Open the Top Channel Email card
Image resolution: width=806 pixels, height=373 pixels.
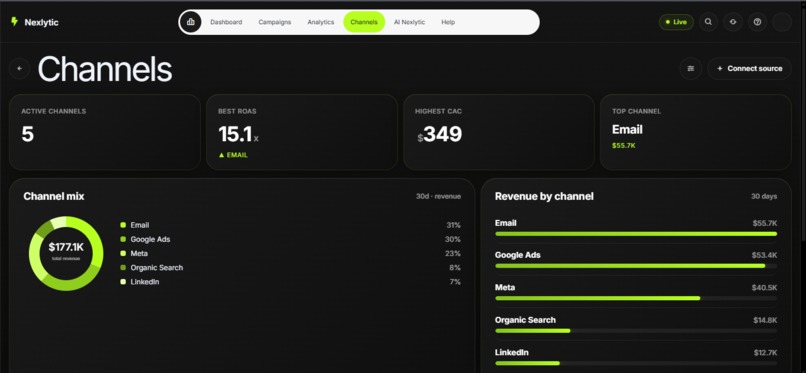click(695, 132)
